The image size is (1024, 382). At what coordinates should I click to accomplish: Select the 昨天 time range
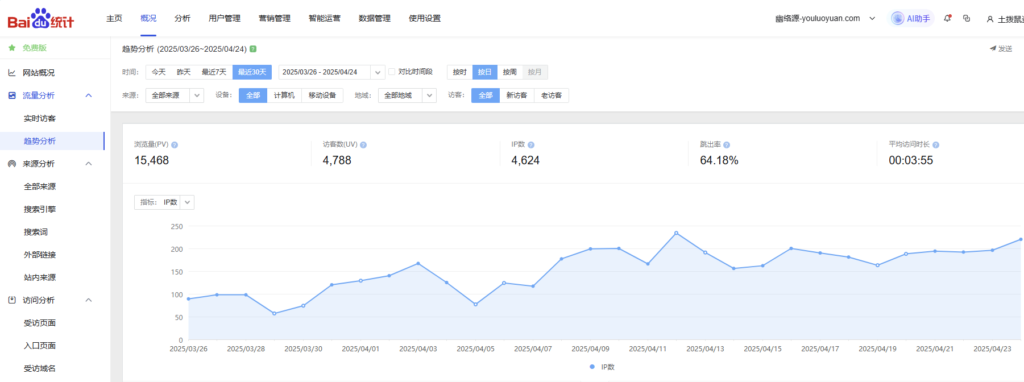pos(184,72)
